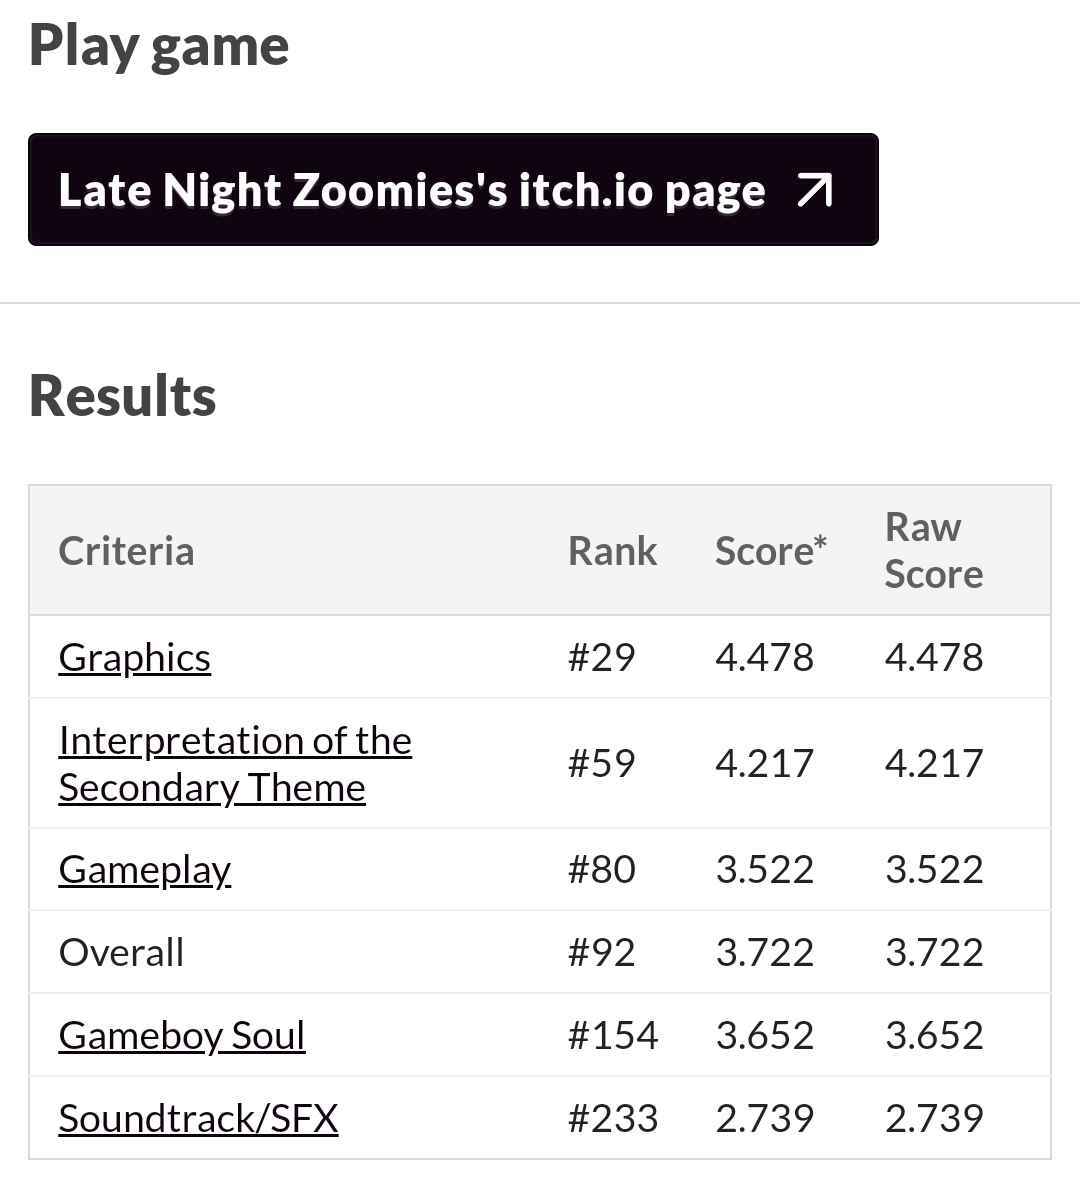Open the Graphics criteria link
The width and height of the screenshot is (1080, 1201).
coord(135,657)
